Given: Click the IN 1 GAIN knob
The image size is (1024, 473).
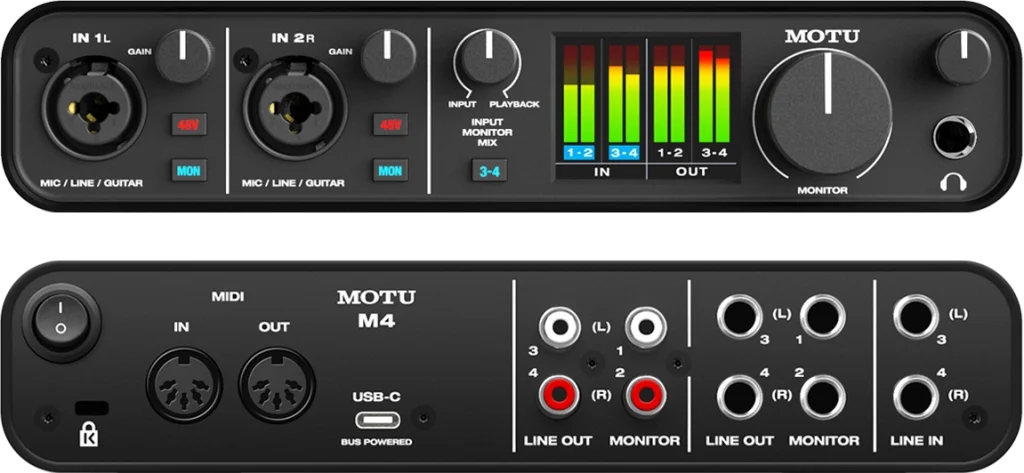Looking at the screenshot, I should tap(184, 56).
